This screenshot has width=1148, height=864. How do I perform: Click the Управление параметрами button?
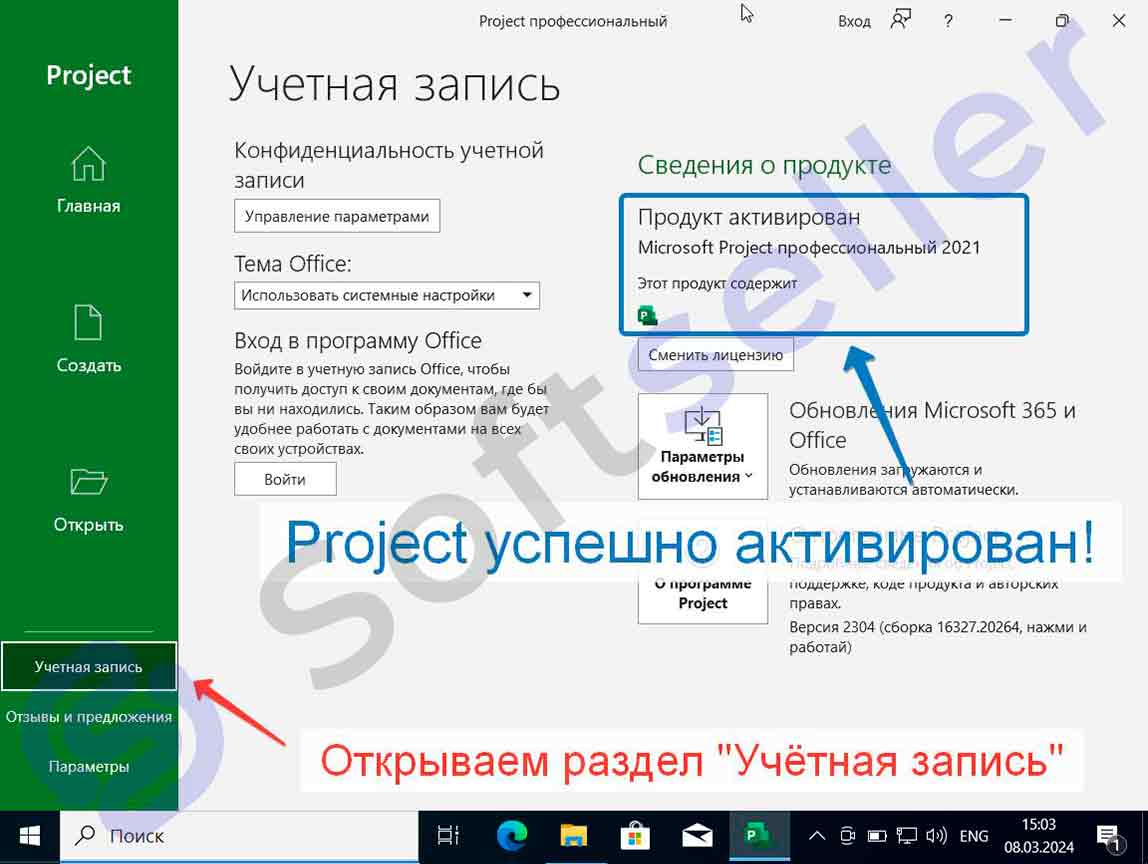(x=337, y=216)
